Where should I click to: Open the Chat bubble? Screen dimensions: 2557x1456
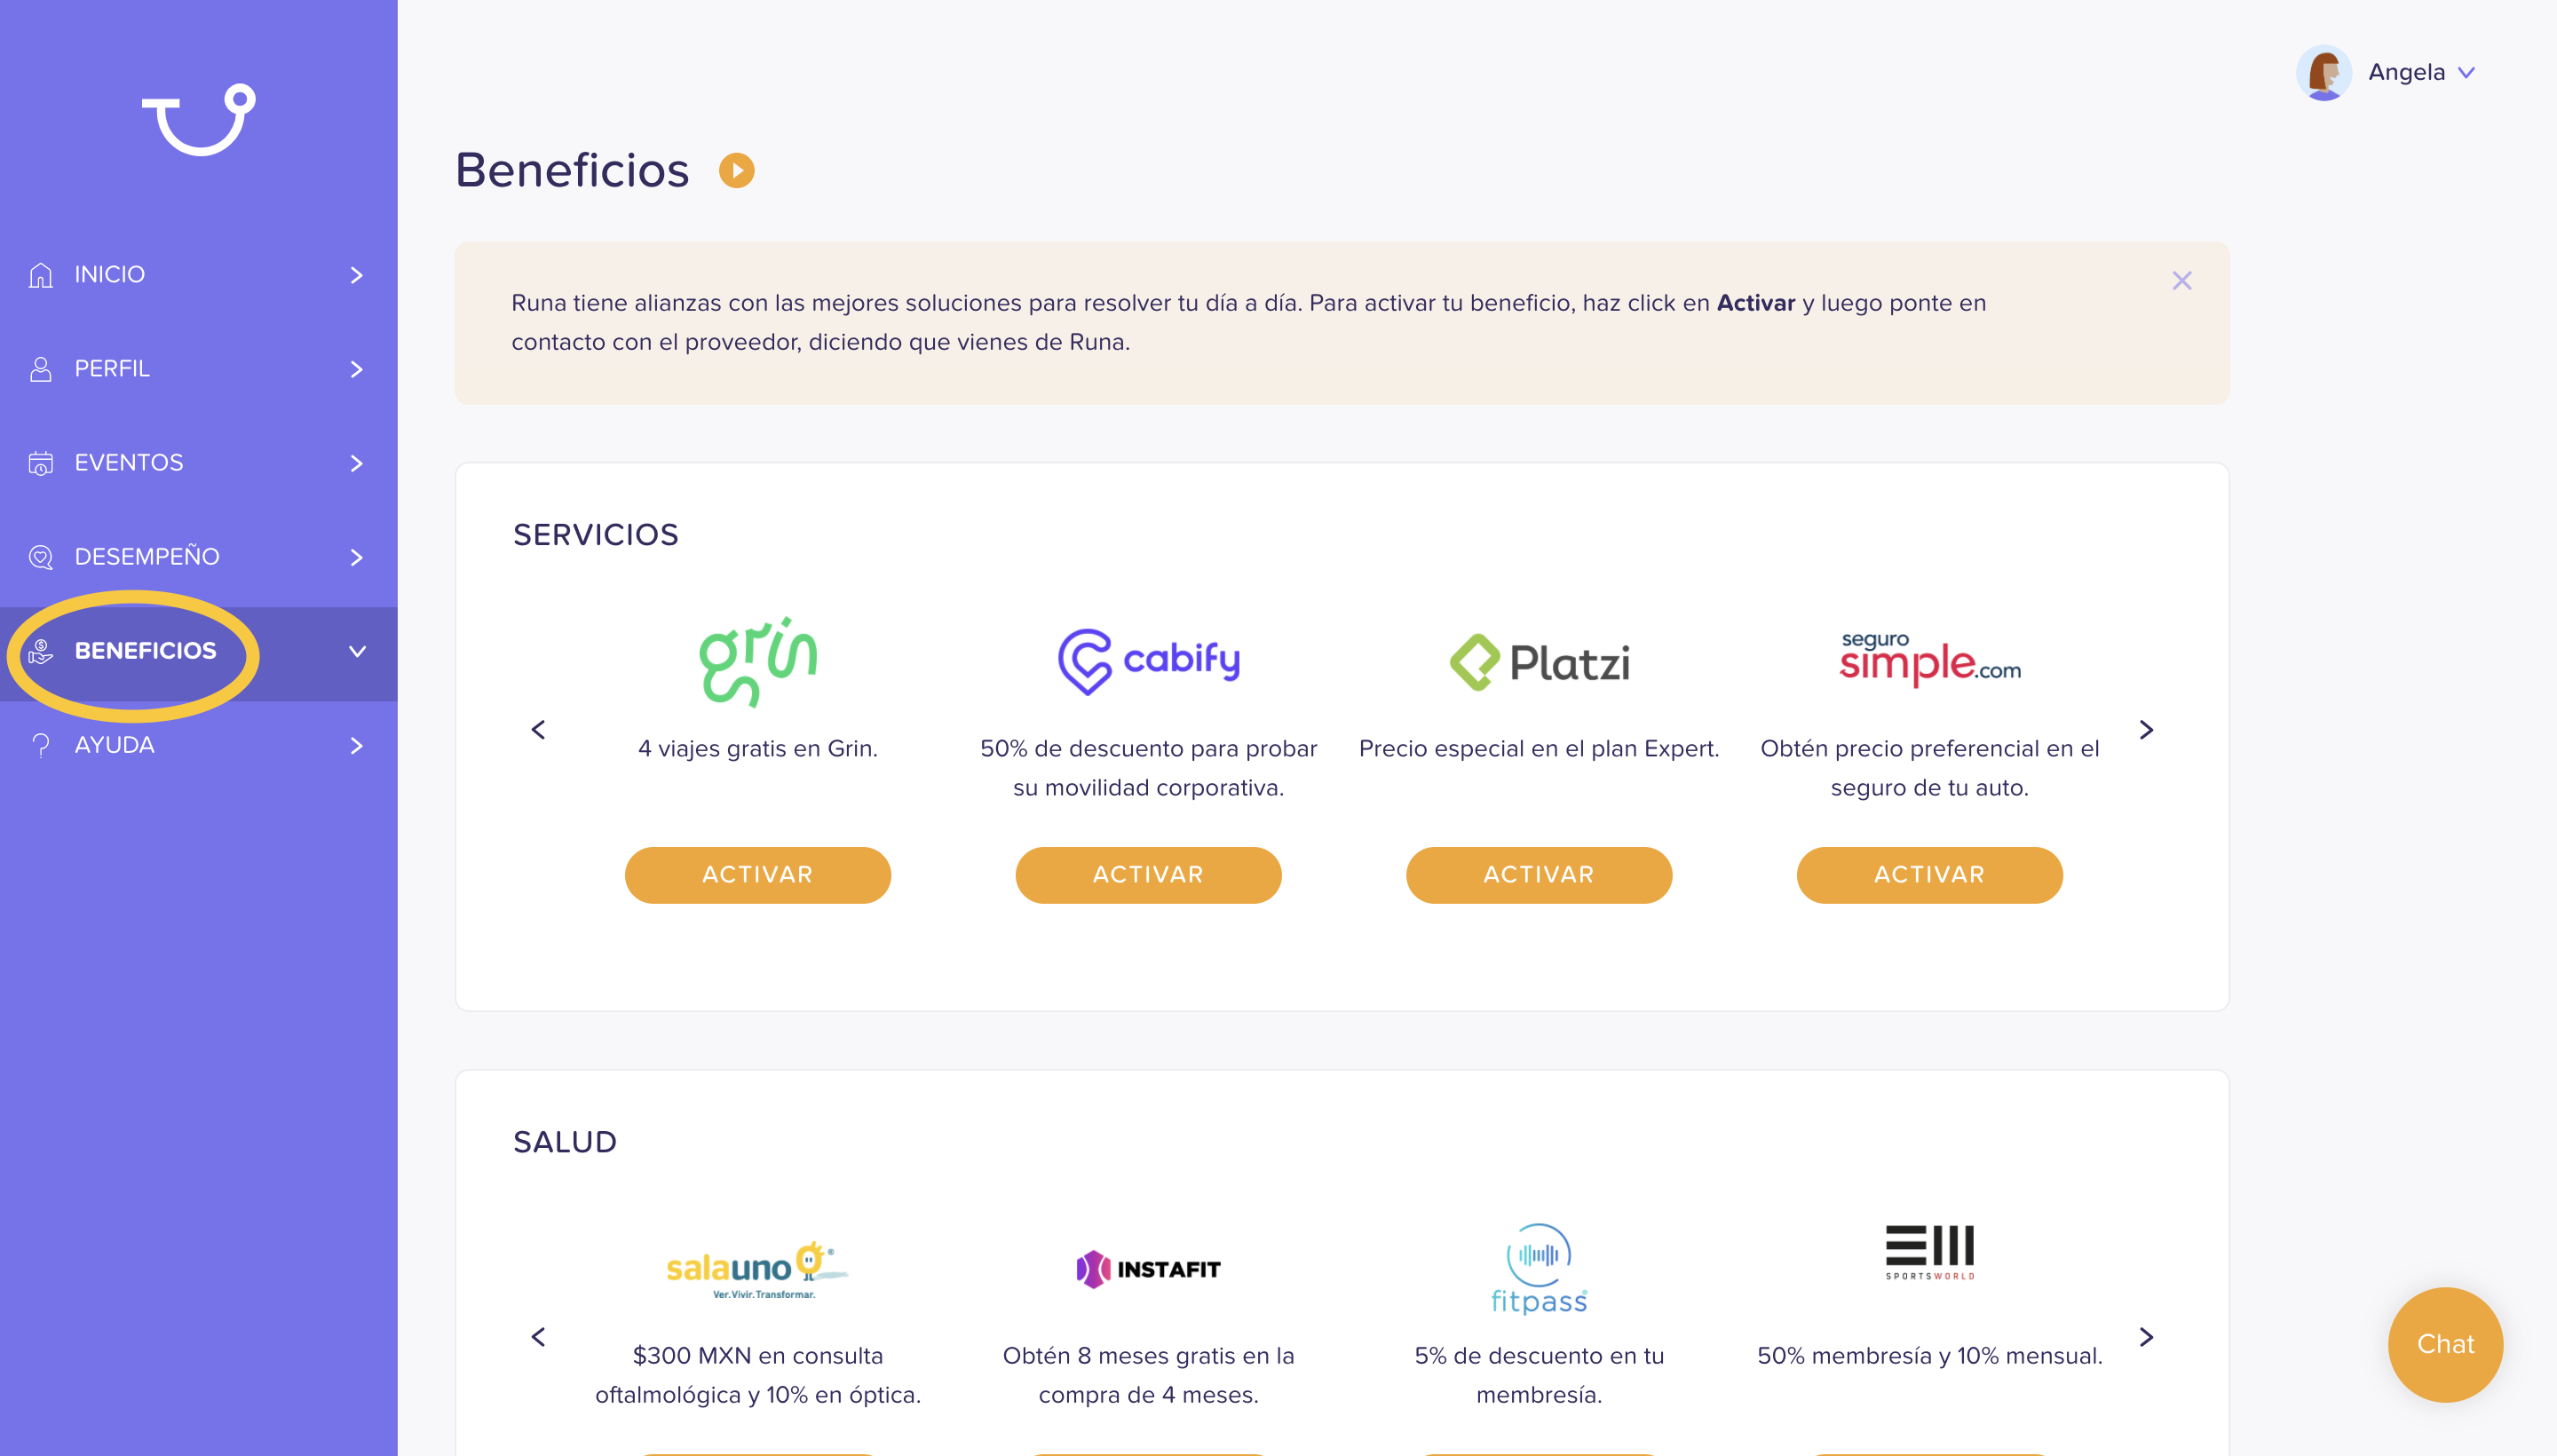2446,1344
